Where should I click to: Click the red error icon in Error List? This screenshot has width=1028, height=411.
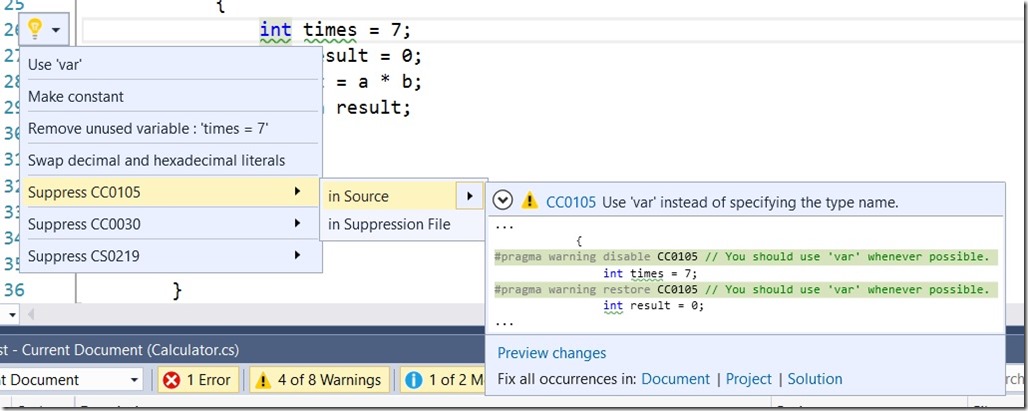[x=171, y=380]
